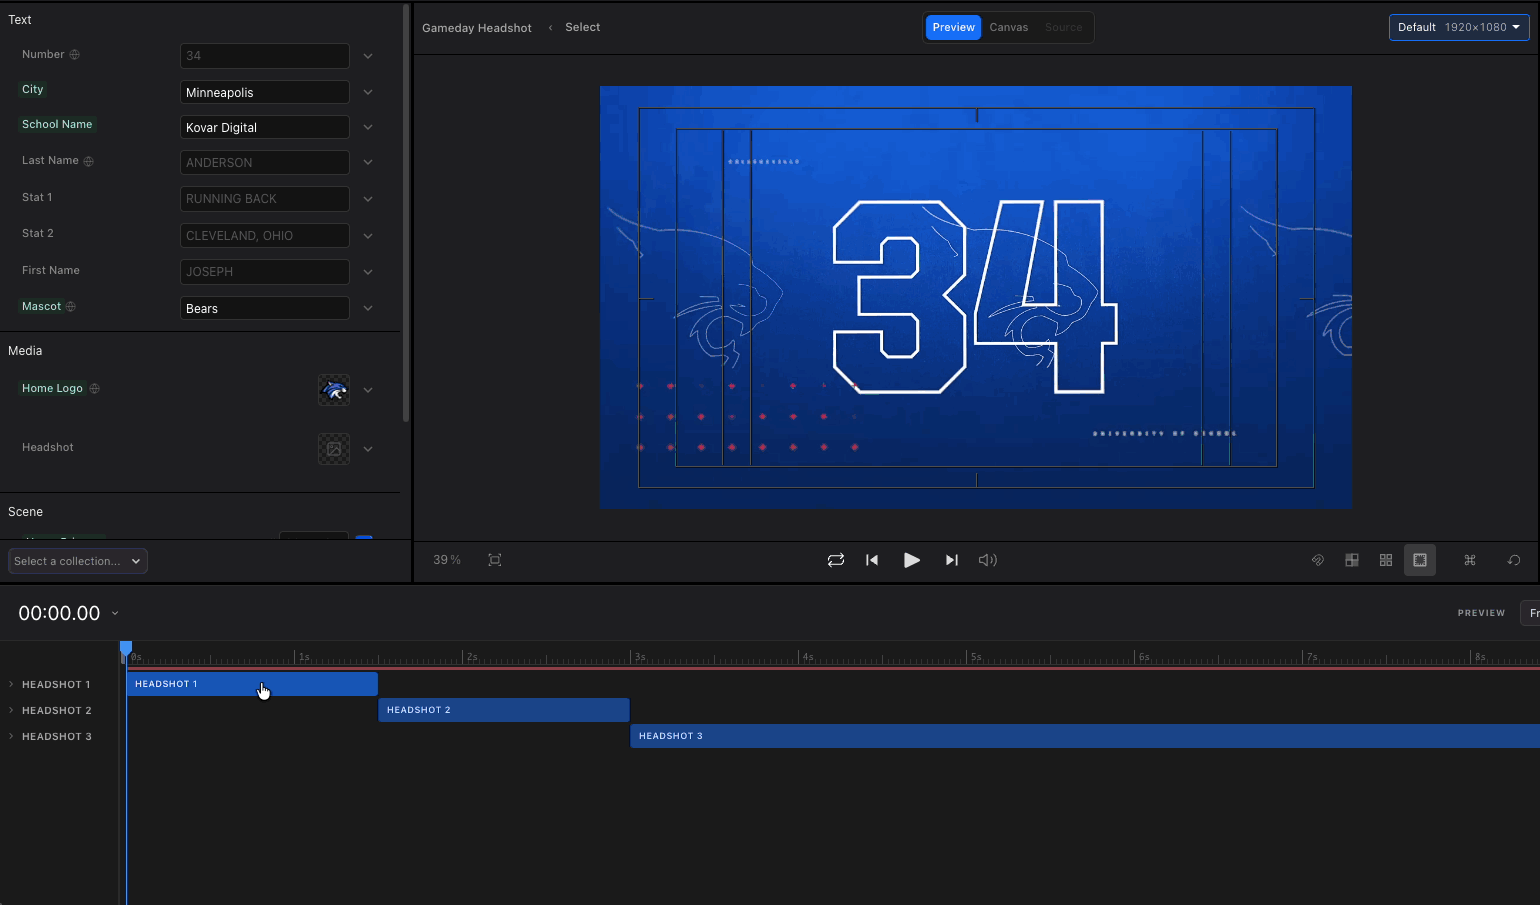Screen dimensions: 1540x905
Task: Click the Home Logo thumbnail
Action: (334, 390)
